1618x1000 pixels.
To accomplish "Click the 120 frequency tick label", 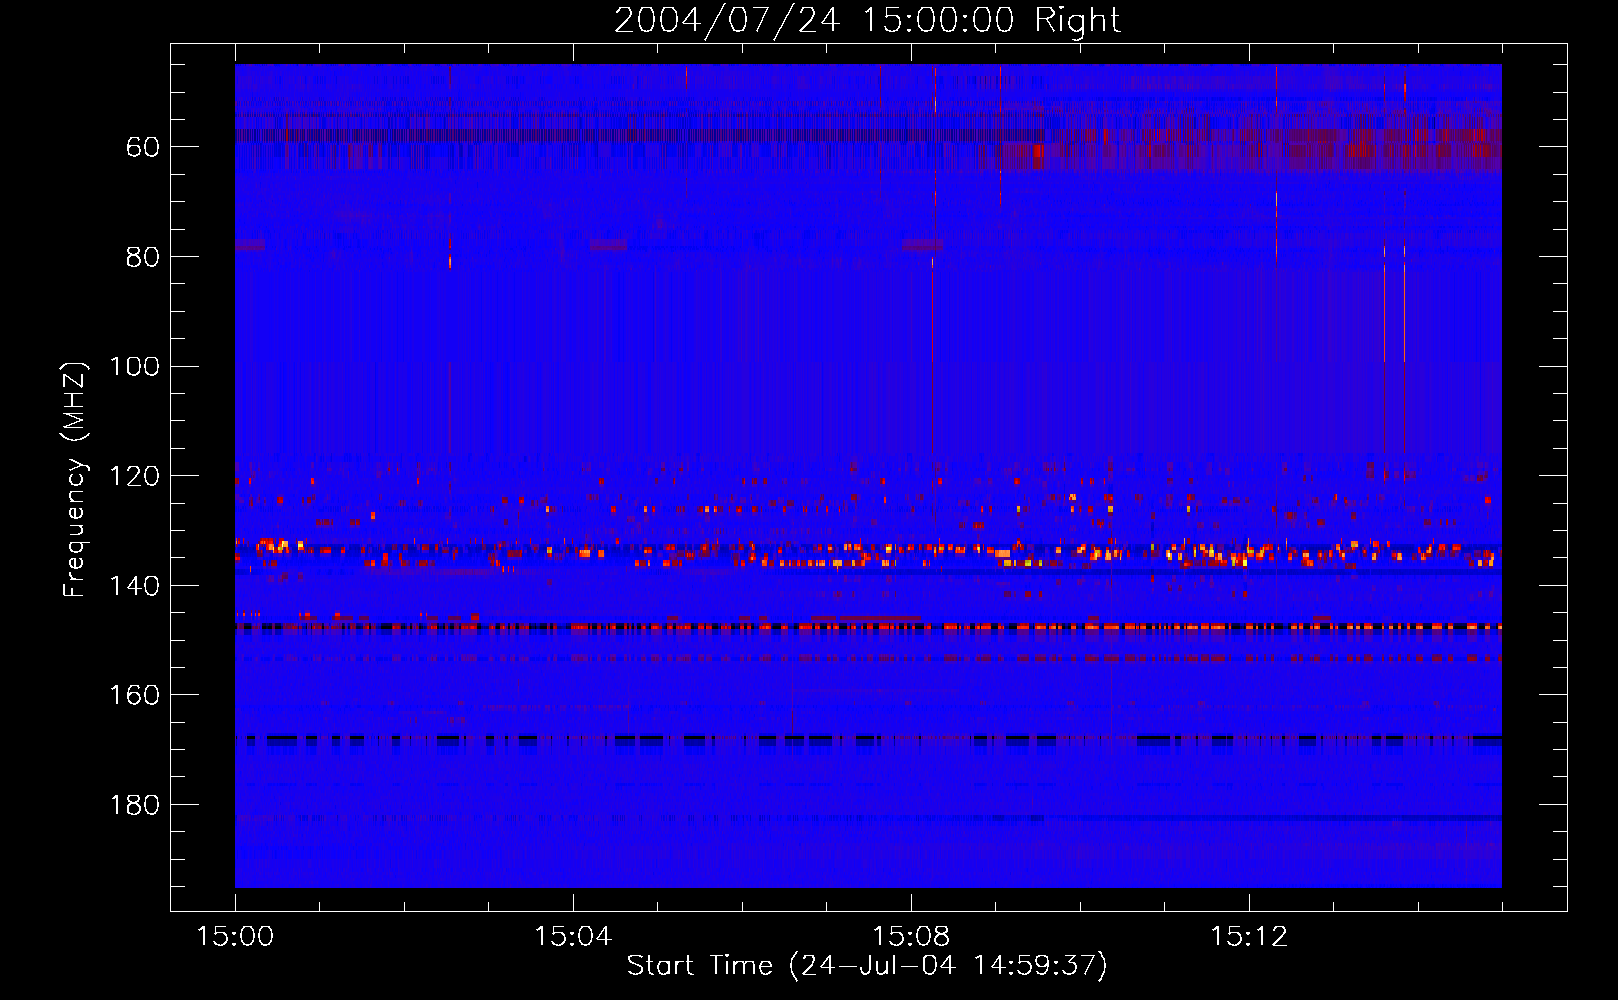I will [135, 477].
